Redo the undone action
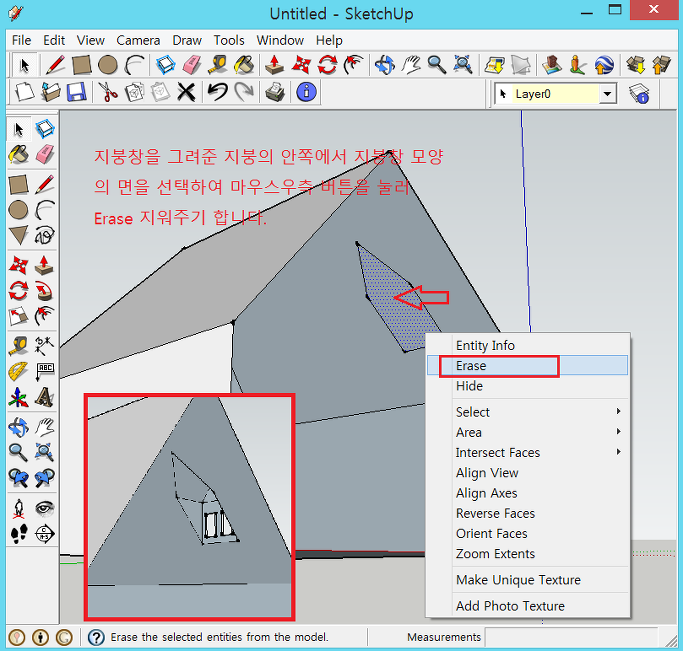Image resolution: width=683 pixels, height=651 pixels. coord(243,92)
